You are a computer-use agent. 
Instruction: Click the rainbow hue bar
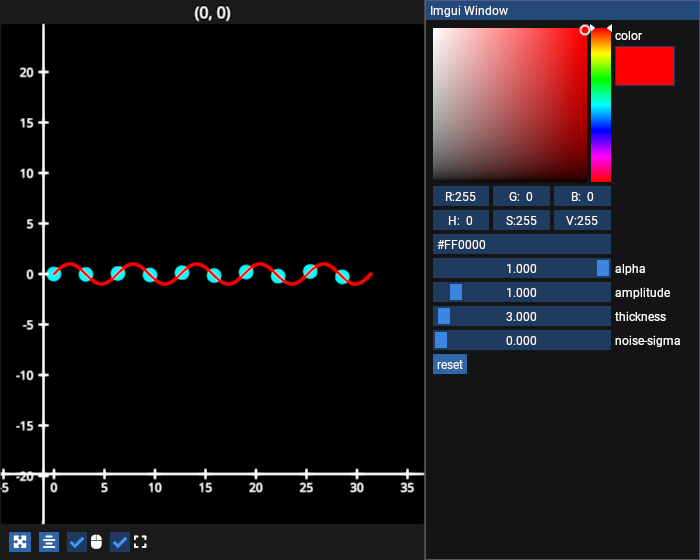(x=601, y=104)
